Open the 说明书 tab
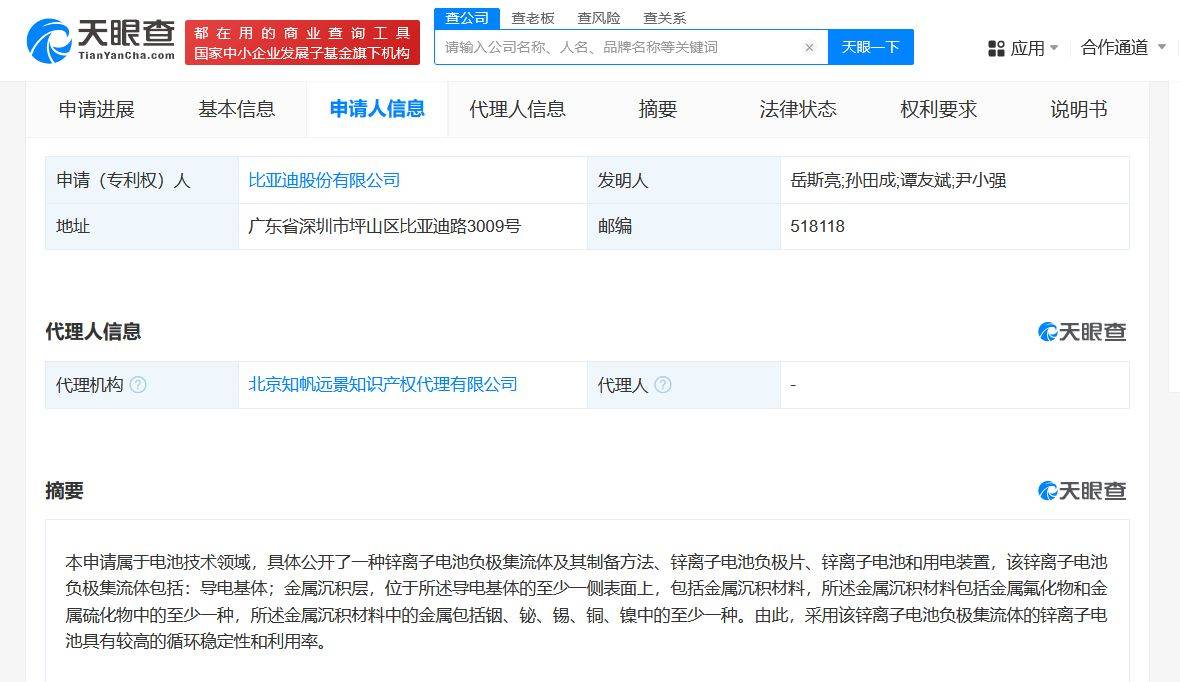 pos(1079,109)
